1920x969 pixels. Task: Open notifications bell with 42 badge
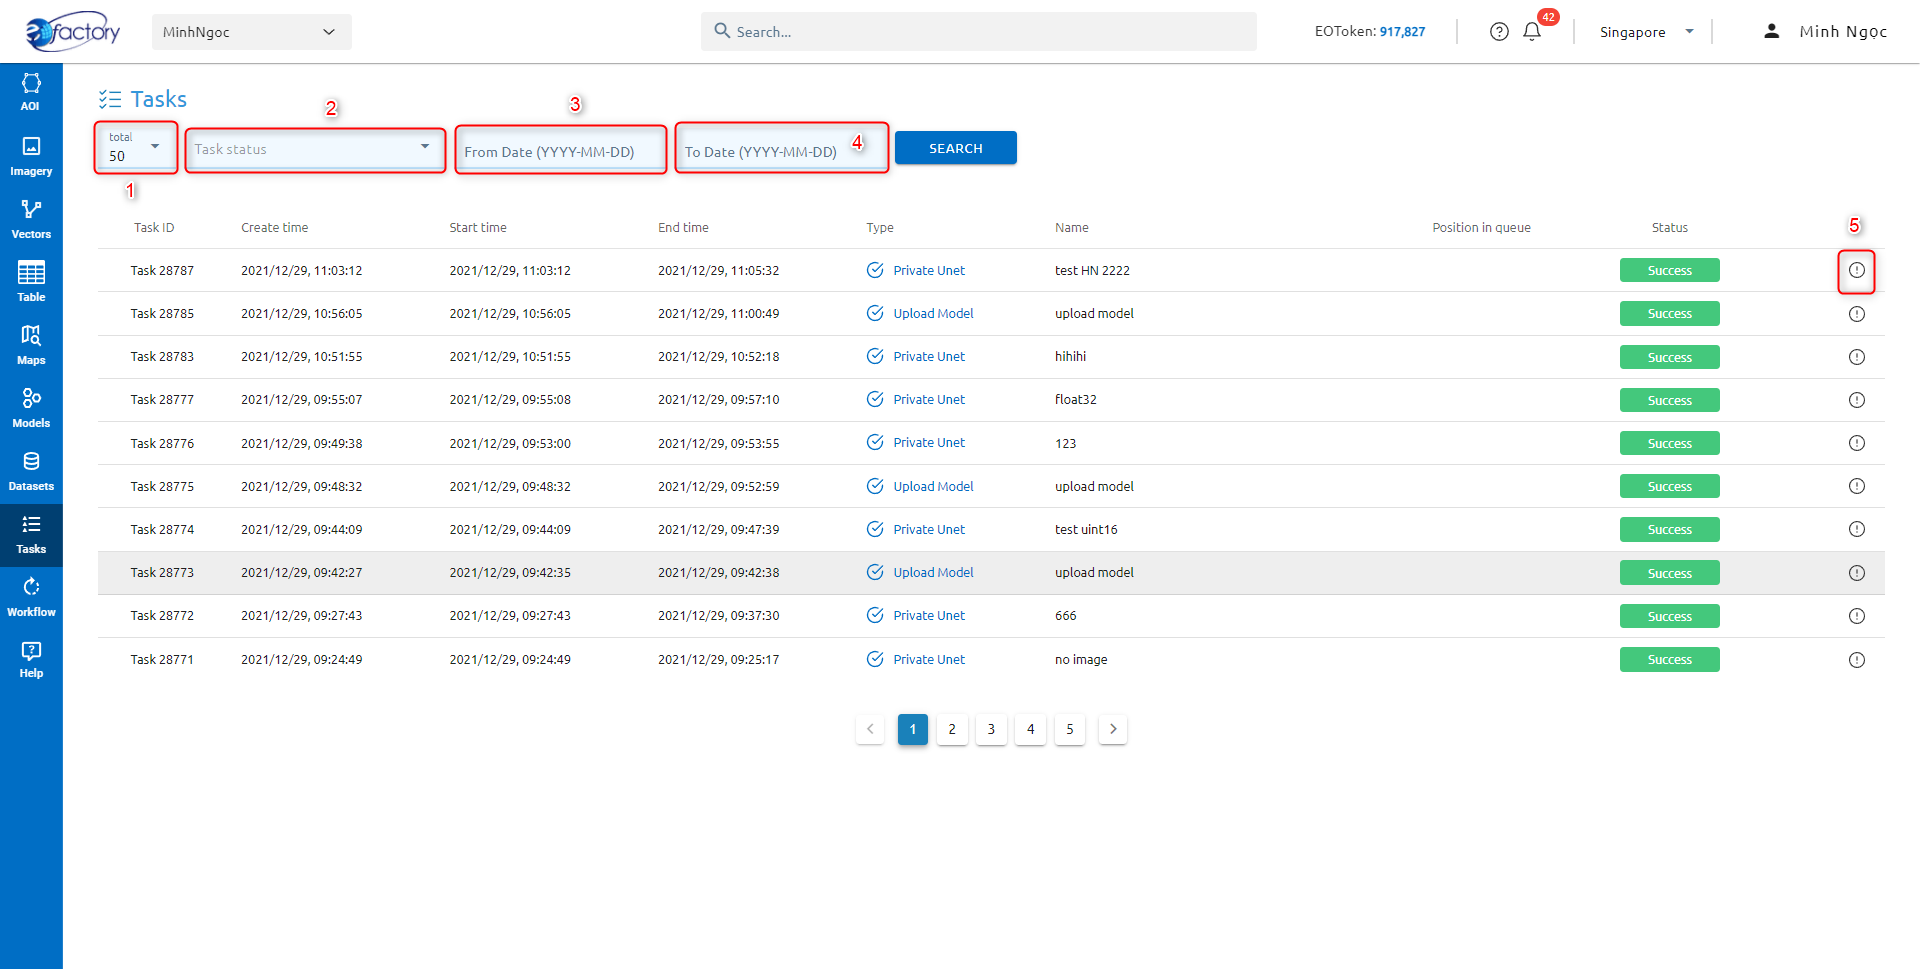pyautogui.click(x=1532, y=32)
